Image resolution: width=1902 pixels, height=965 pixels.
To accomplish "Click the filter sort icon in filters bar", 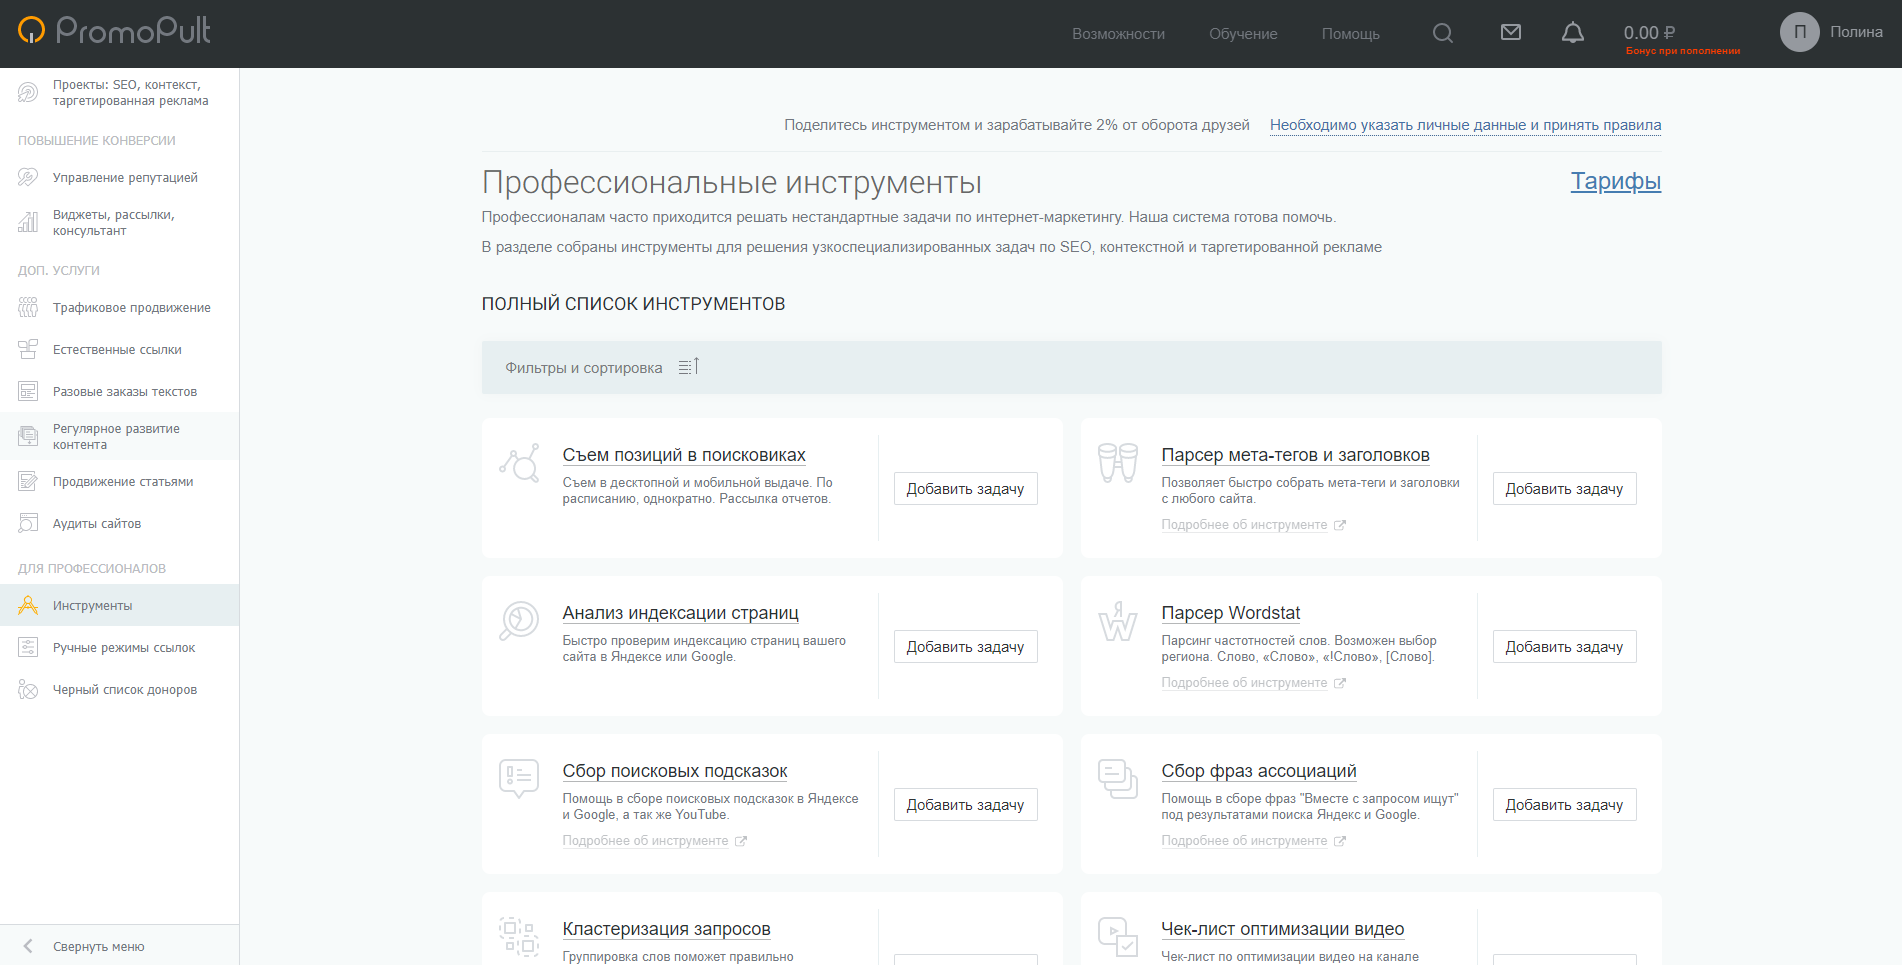I will (x=689, y=367).
